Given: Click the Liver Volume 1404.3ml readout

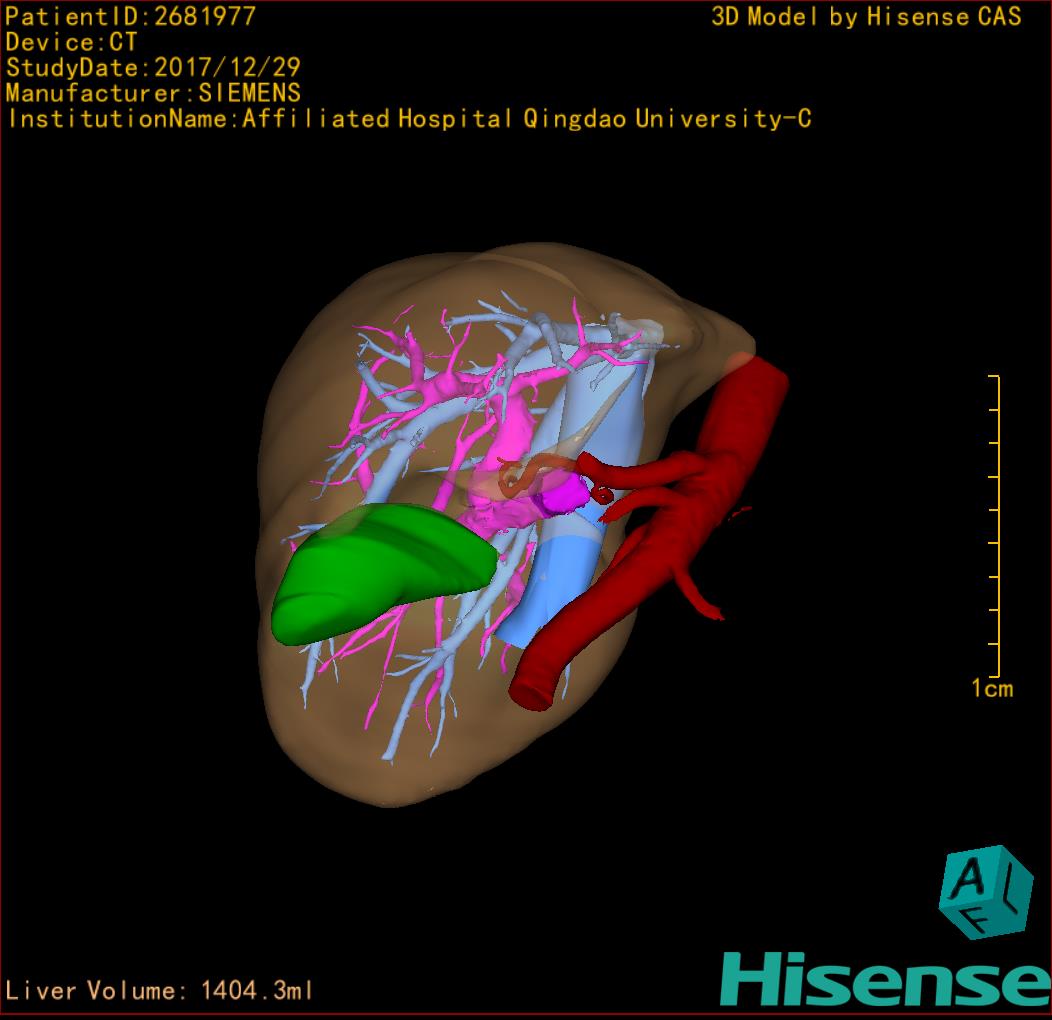Looking at the screenshot, I should [x=160, y=991].
